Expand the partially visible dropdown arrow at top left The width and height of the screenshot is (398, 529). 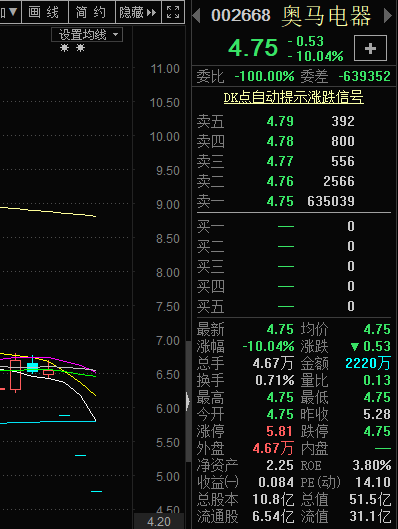coord(10,12)
